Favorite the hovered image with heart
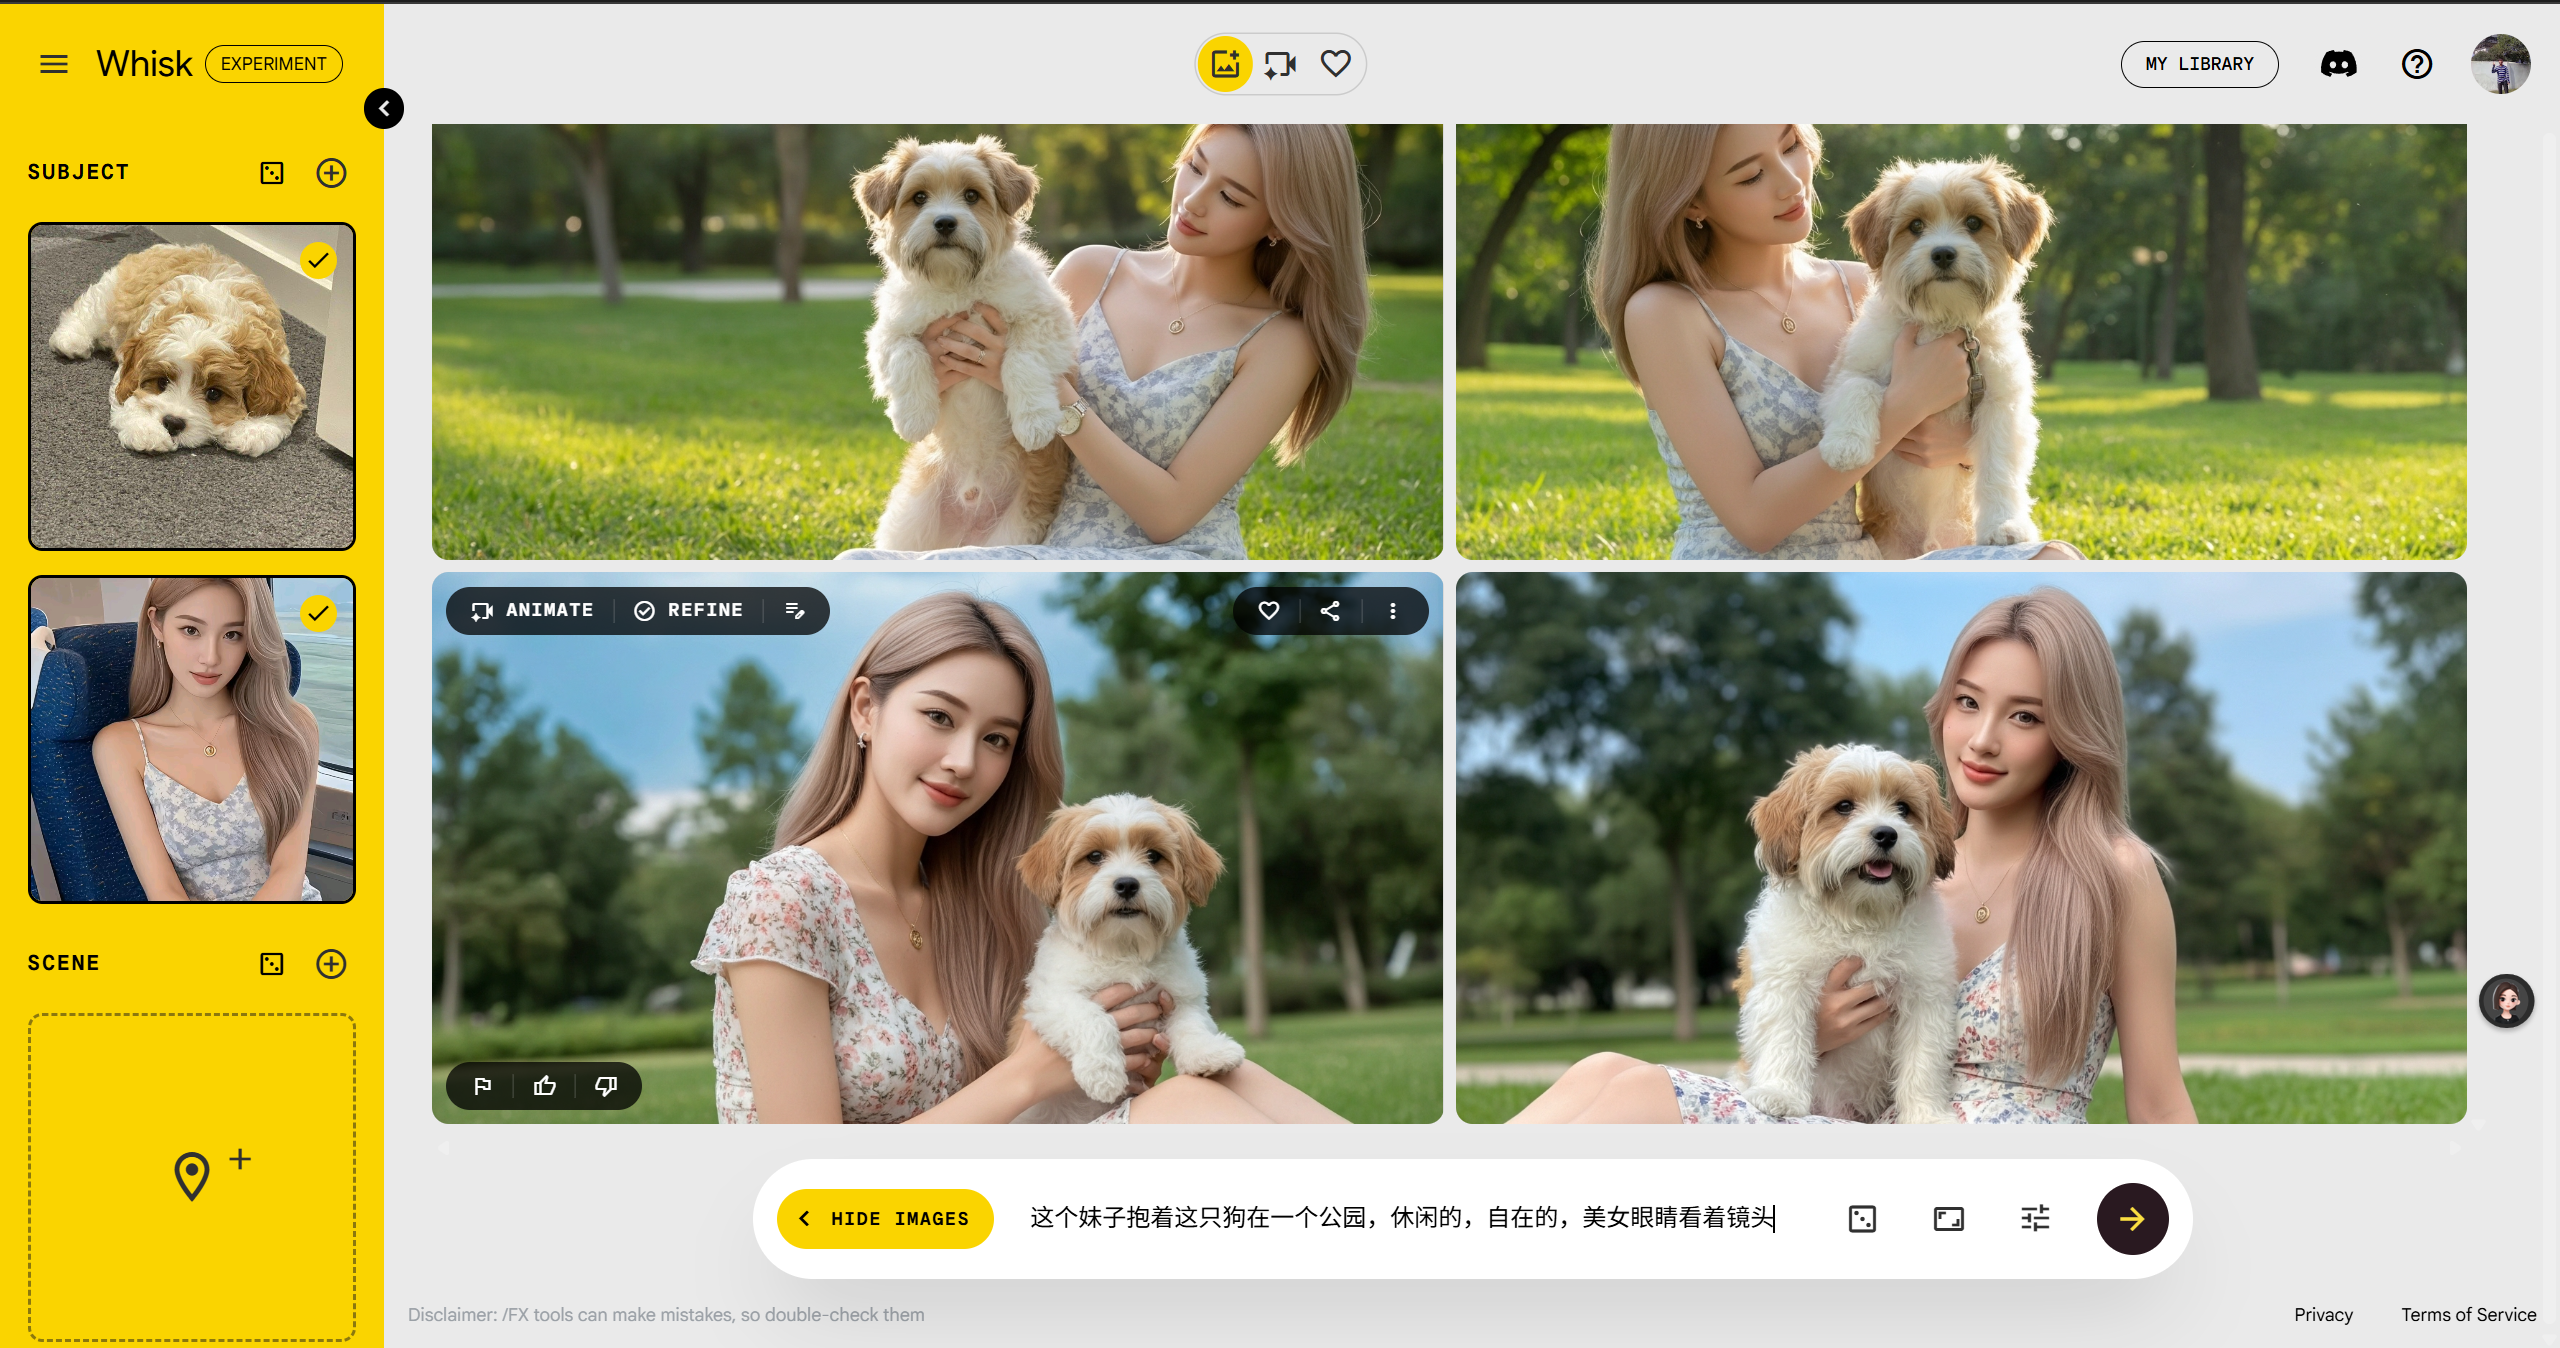The height and width of the screenshot is (1348, 2560). 1269,611
